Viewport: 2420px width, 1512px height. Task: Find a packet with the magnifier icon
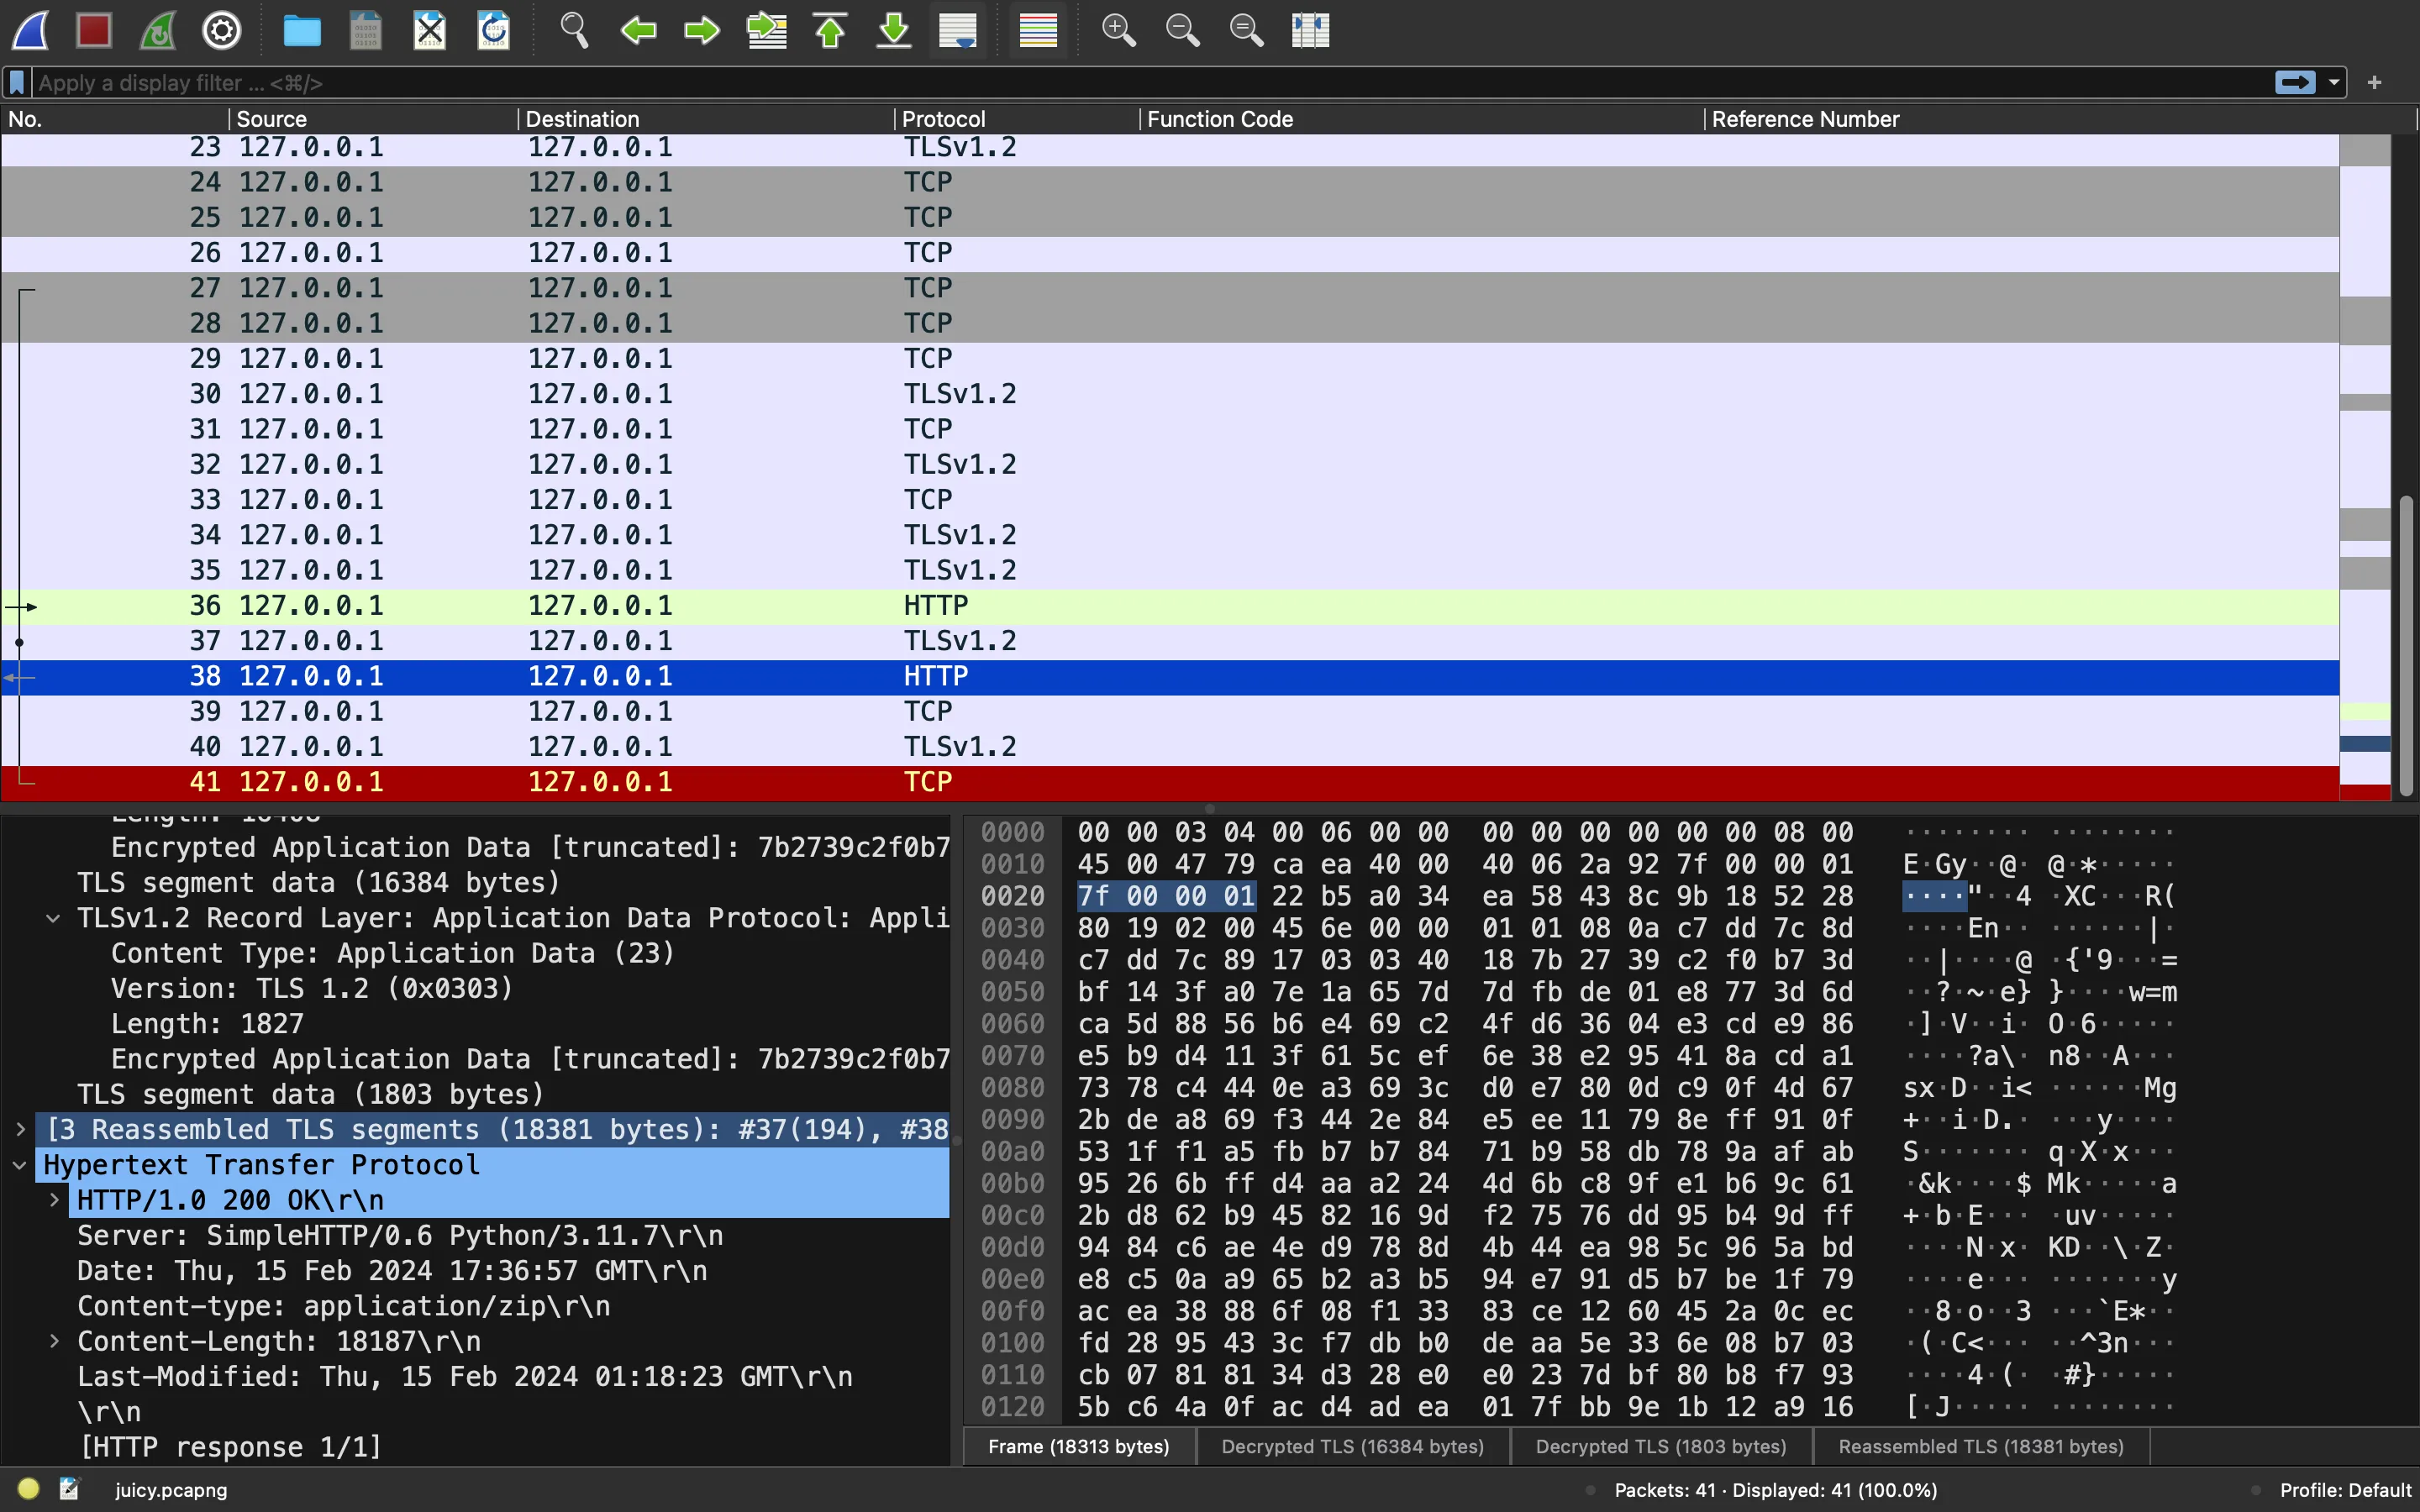point(574,30)
